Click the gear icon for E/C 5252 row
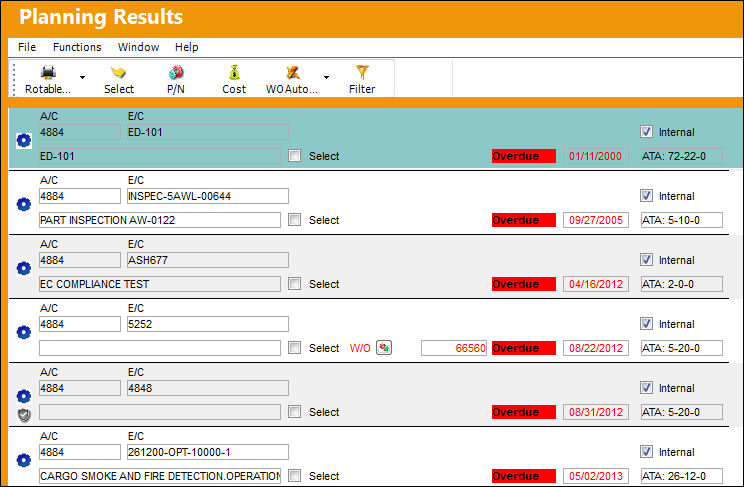The image size is (744, 487). coord(24,332)
